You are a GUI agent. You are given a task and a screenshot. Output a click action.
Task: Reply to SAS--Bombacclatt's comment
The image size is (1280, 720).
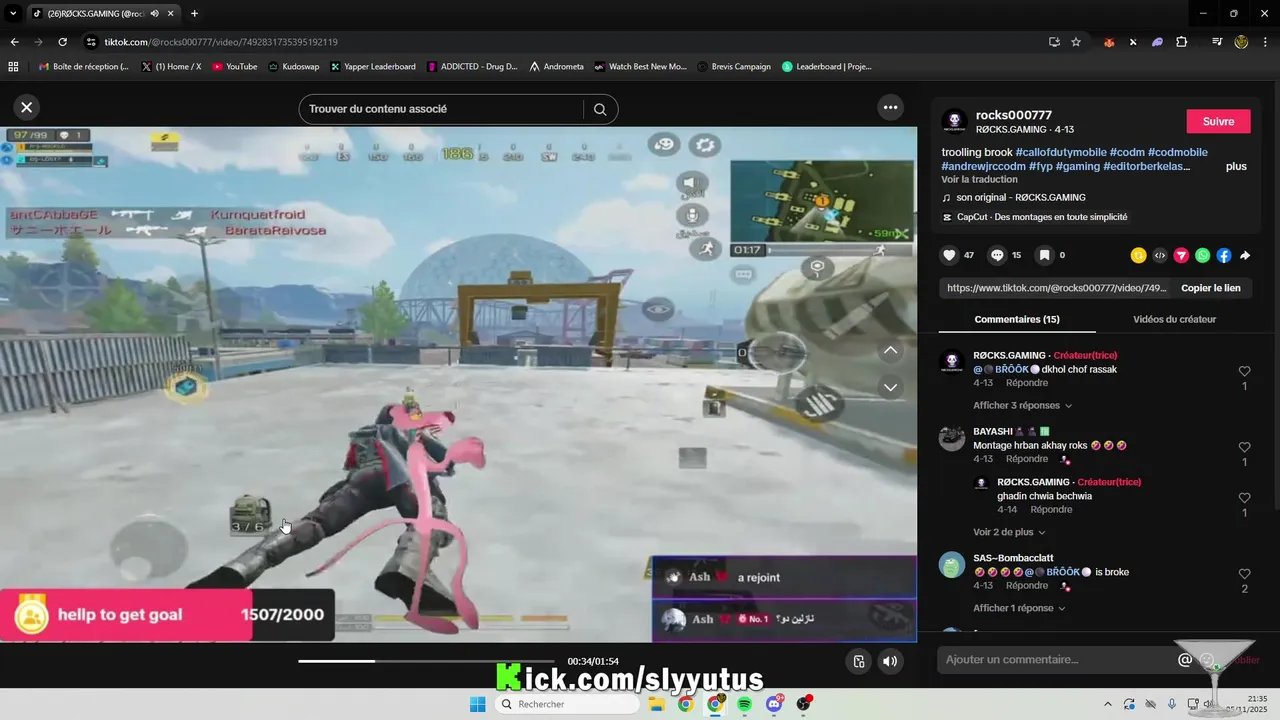click(x=1026, y=585)
